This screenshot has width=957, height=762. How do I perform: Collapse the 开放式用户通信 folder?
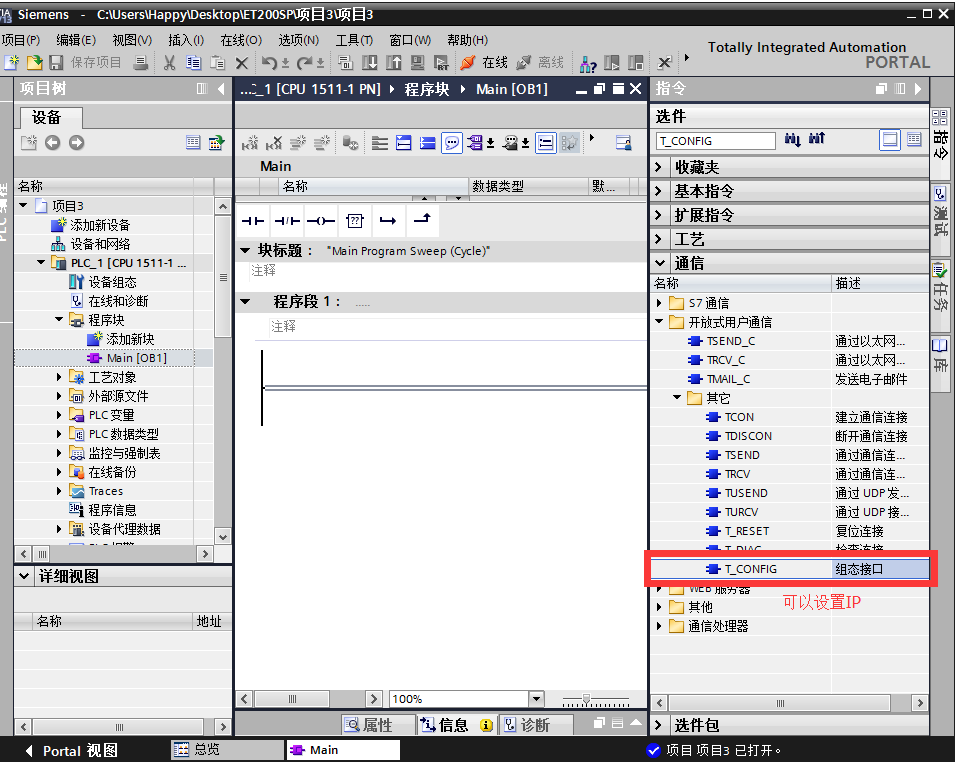[659, 322]
